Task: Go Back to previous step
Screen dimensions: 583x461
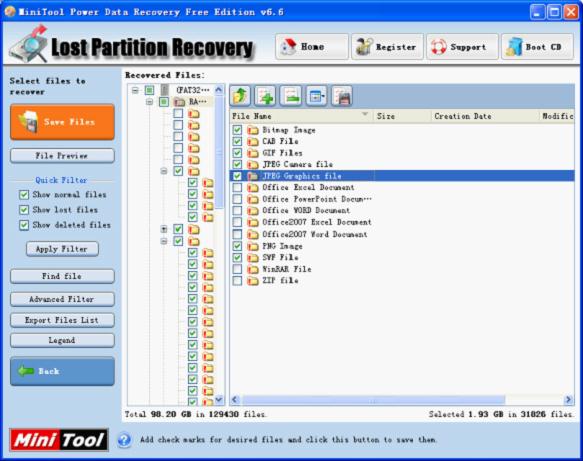Action: 62,371
